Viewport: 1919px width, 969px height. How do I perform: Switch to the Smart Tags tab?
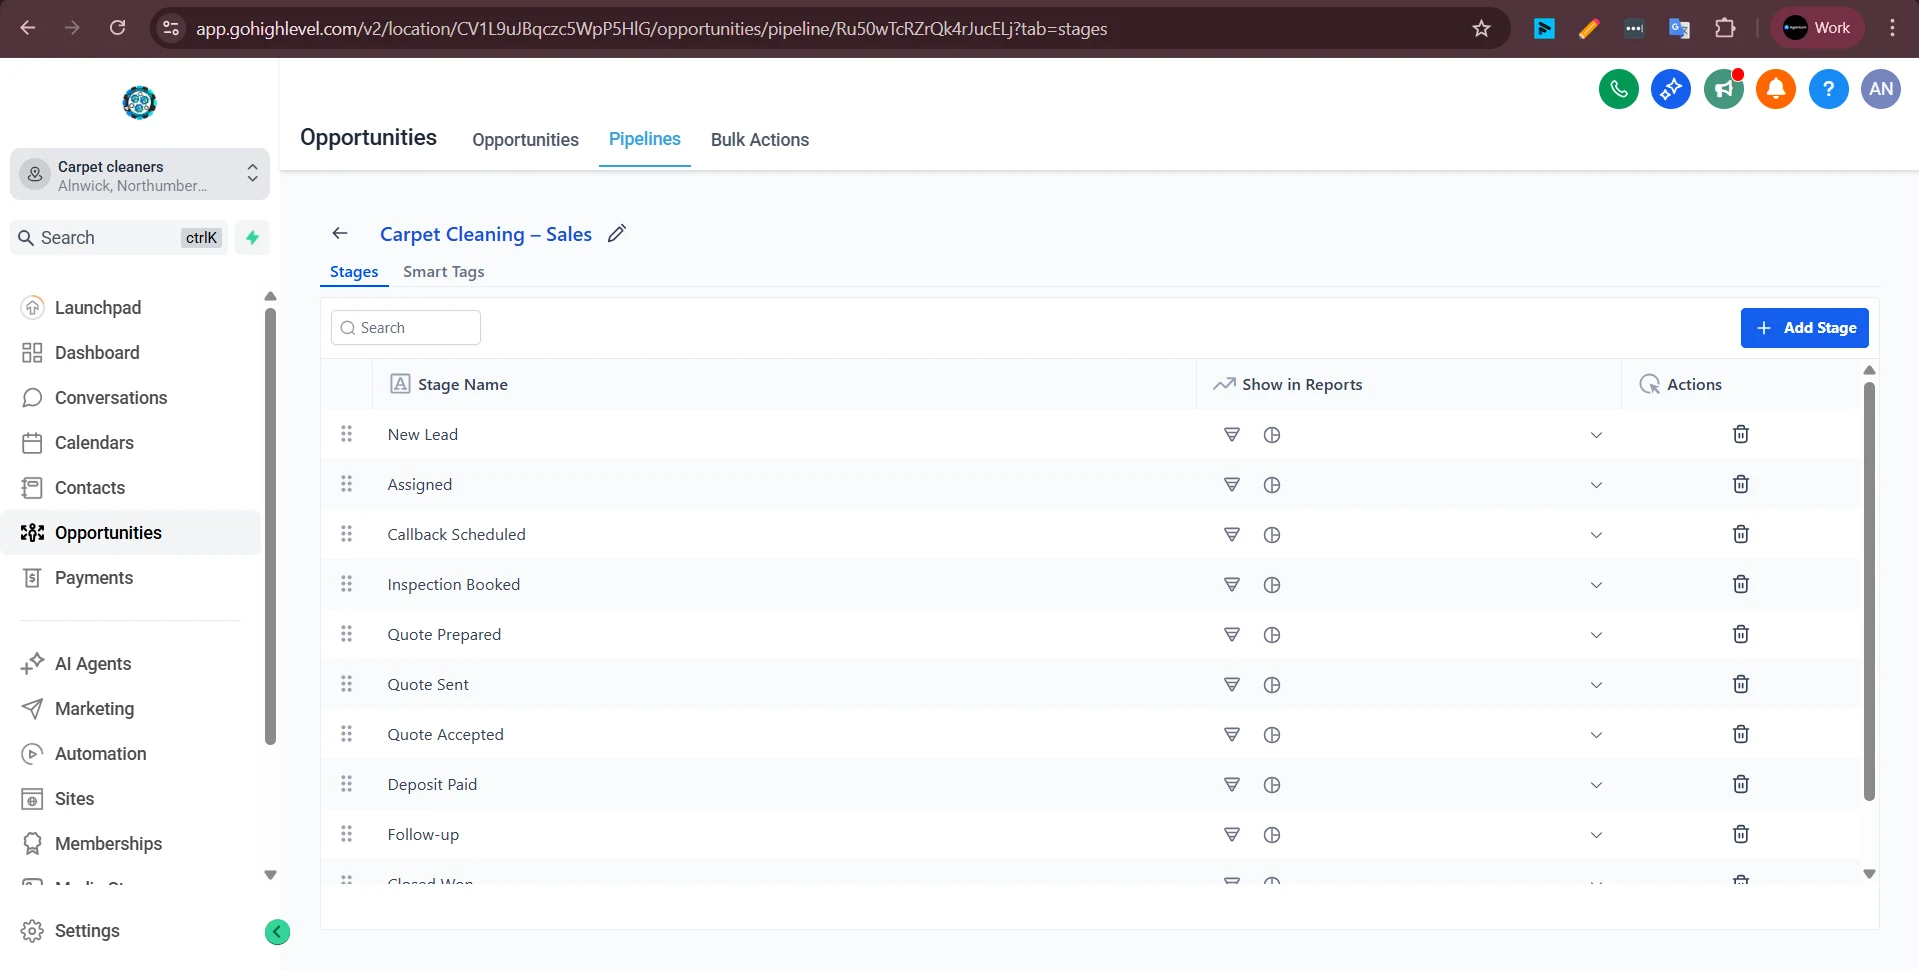point(443,271)
